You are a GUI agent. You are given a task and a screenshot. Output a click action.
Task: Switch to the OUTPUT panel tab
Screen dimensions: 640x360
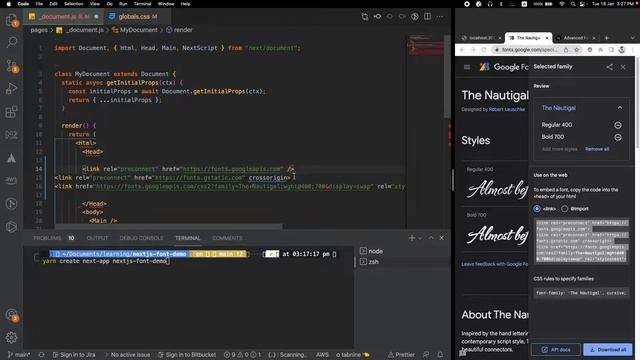pos(97,238)
